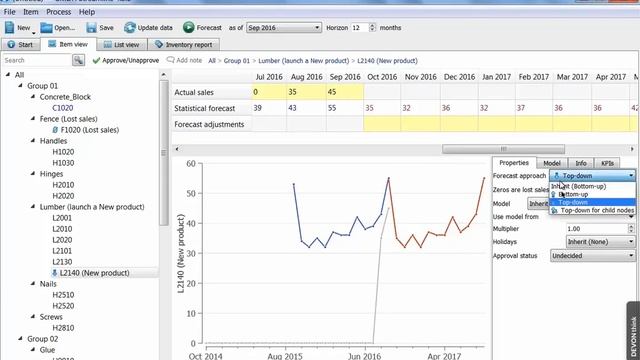Save the project with the Save icon
640x360 pixels.
pos(91,27)
